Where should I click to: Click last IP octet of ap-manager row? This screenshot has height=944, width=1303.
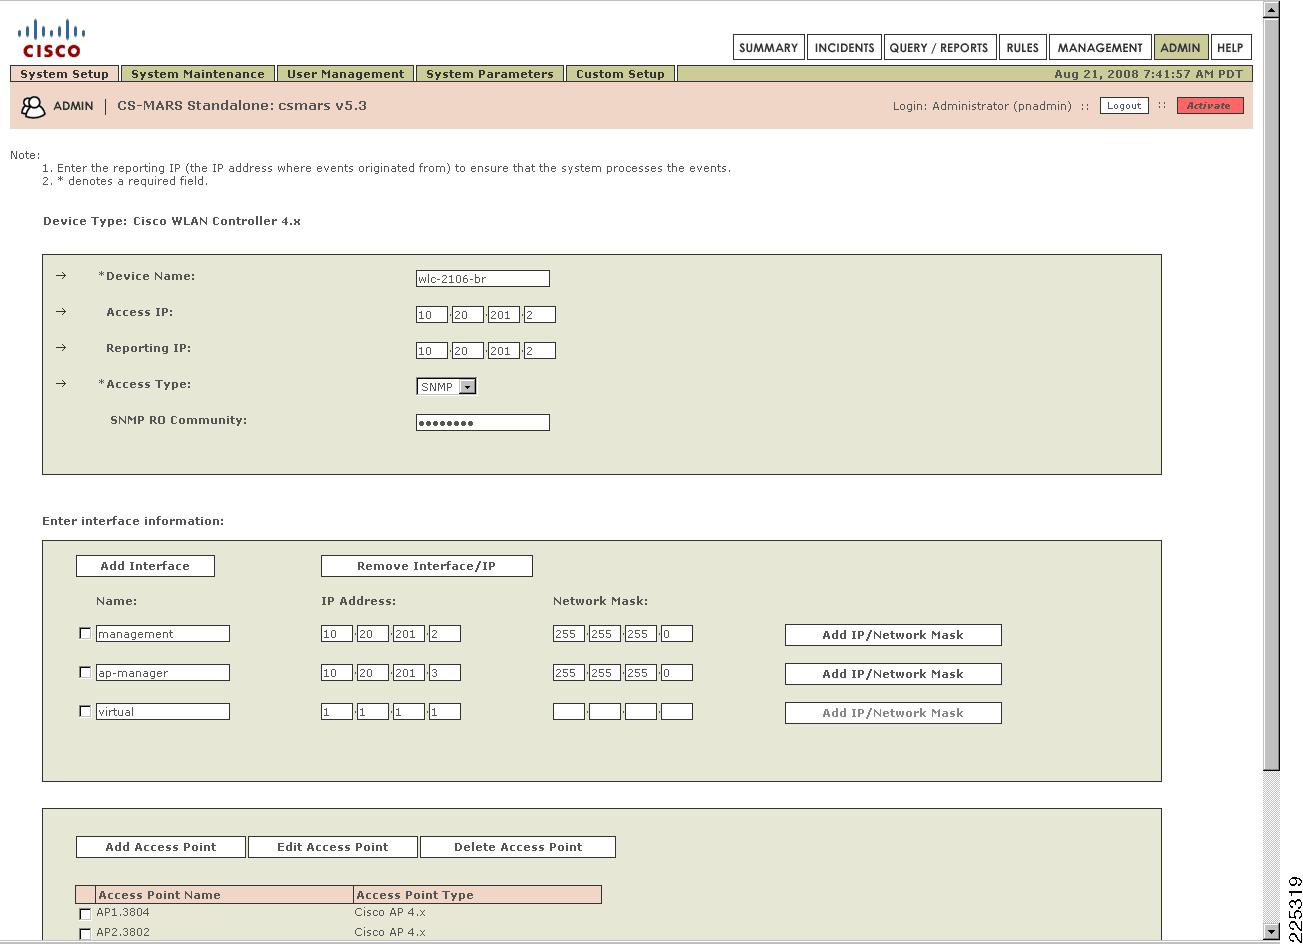pyautogui.click(x=445, y=673)
